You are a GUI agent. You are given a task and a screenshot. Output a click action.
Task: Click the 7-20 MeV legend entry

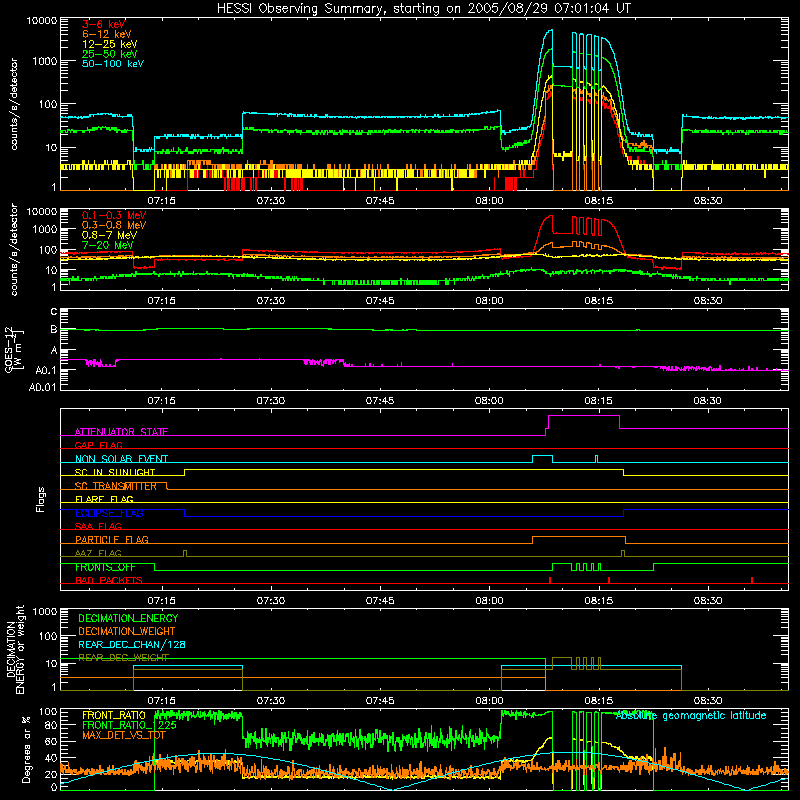click(x=107, y=245)
